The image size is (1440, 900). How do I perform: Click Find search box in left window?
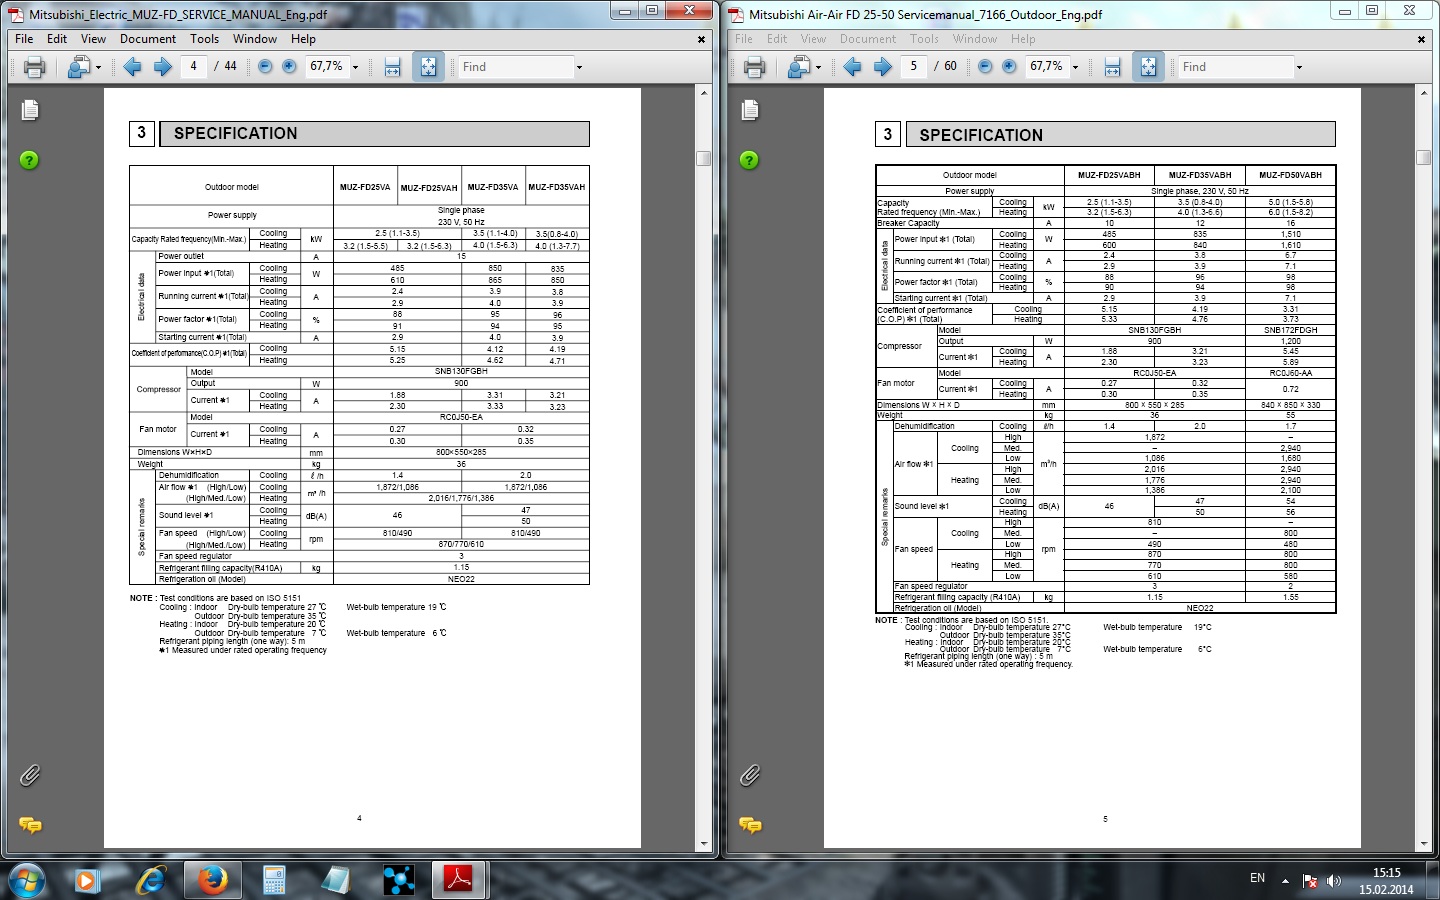tap(516, 67)
